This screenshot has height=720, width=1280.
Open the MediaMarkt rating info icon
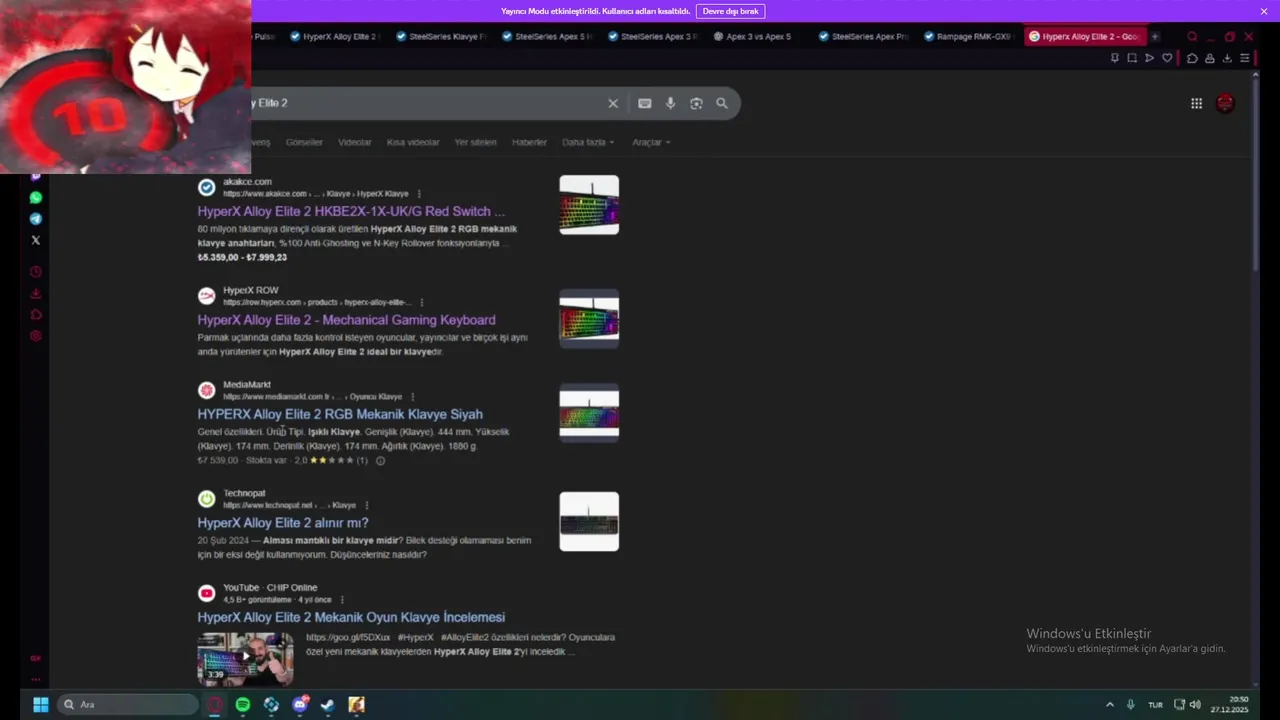(x=380, y=461)
